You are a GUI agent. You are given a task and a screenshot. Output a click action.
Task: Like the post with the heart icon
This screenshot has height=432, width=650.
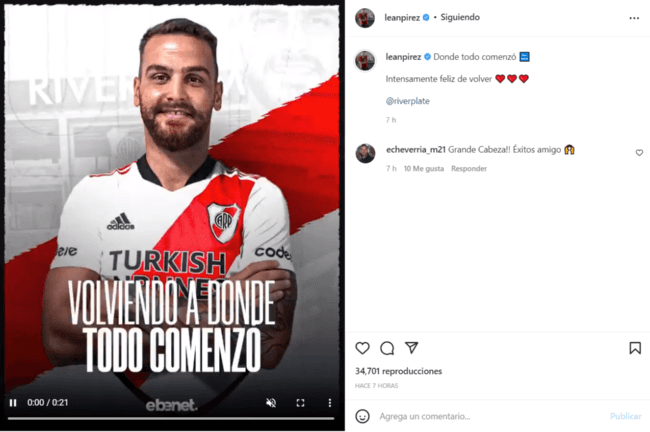(x=362, y=348)
